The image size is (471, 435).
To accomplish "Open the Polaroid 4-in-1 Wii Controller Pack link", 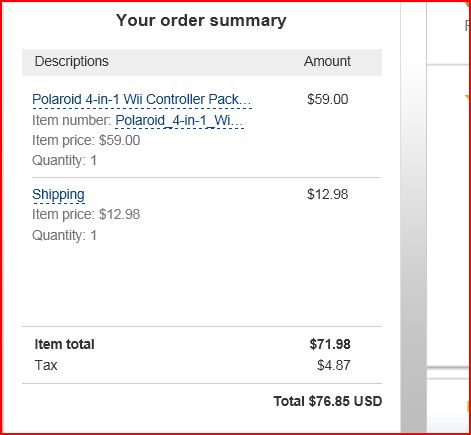I will coord(142,99).
